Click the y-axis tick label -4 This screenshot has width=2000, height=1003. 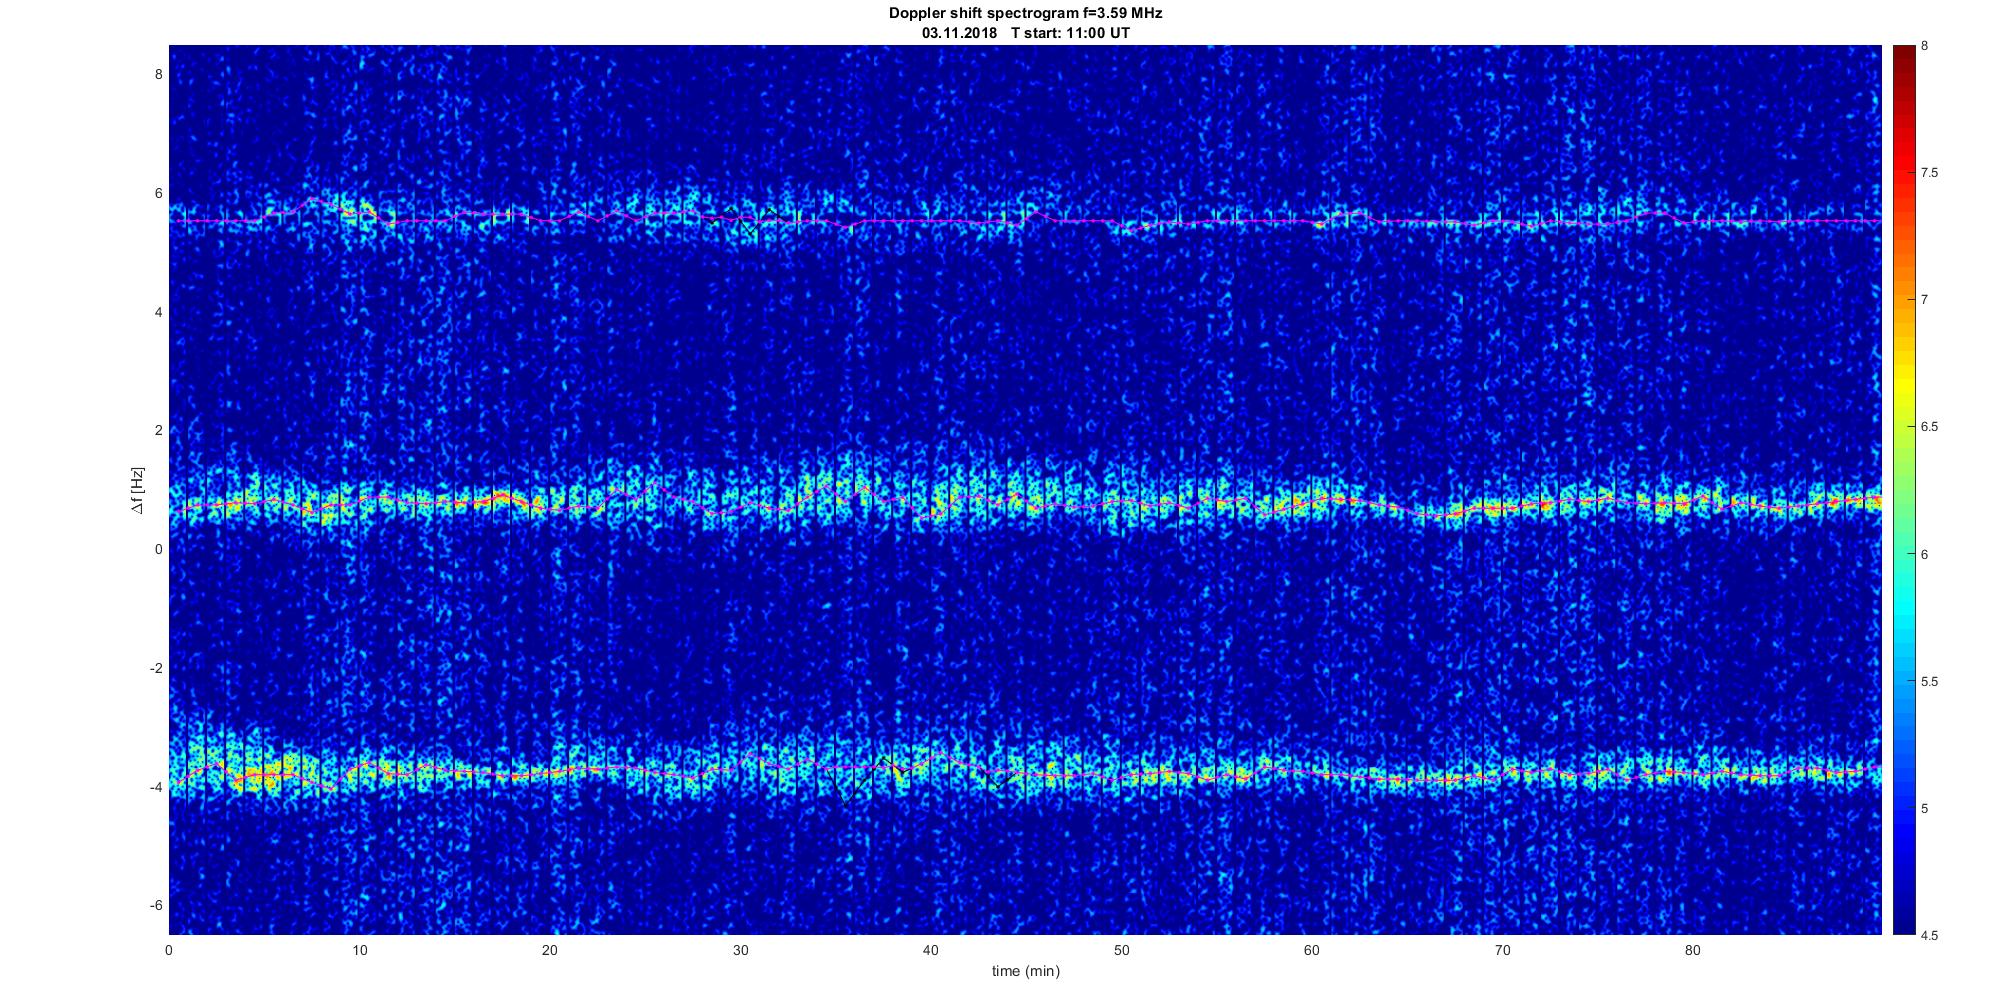tap(156, 787)
